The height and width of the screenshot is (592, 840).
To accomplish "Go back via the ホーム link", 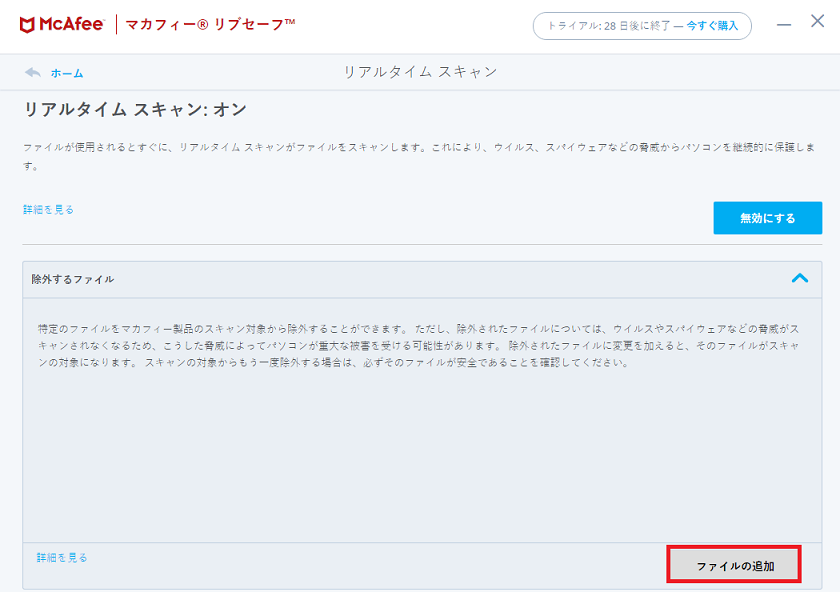I will pyautogui.click(x=67, y=73).
